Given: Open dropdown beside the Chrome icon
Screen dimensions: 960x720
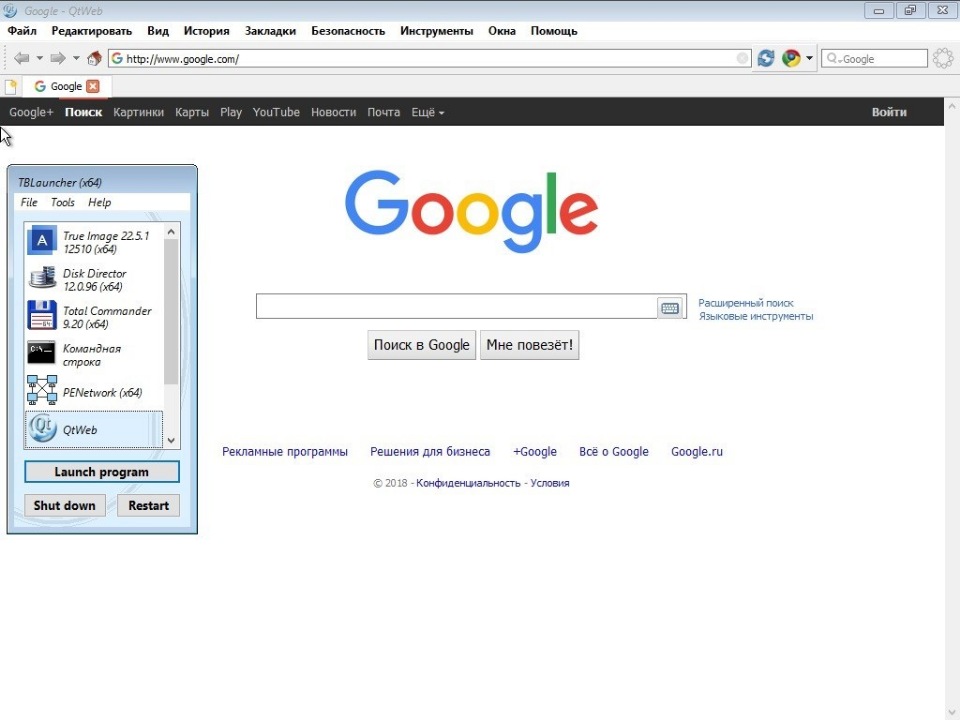Looking at the screenshot, I should (809, 58).
